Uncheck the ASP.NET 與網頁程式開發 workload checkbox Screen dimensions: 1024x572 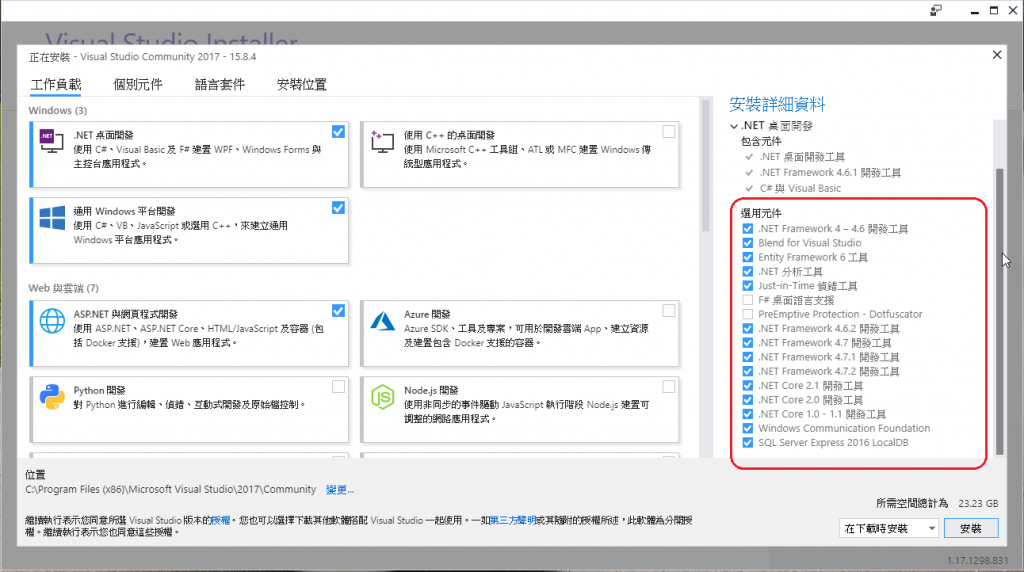[x=338, y=311]
